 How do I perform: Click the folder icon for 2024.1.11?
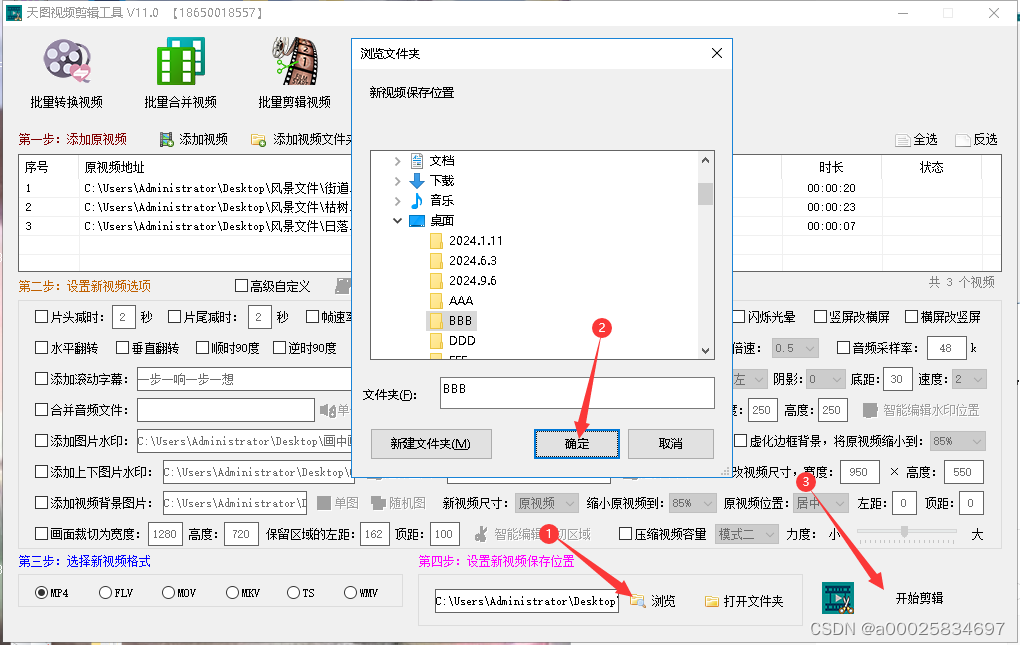436,241
